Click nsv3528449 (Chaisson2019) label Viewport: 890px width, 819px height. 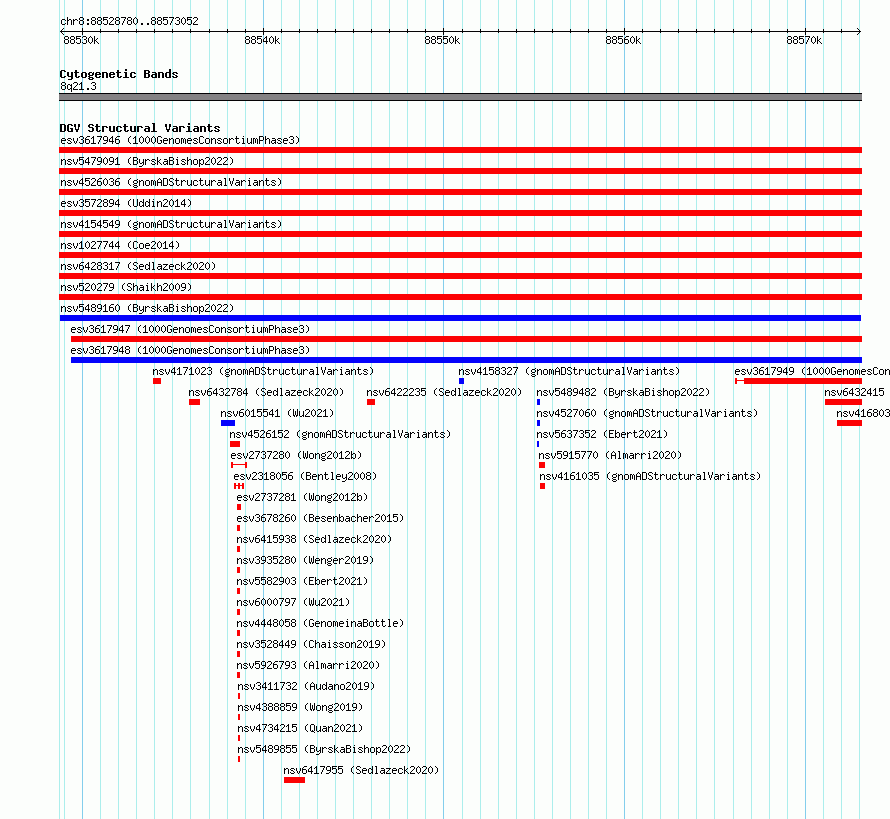311,644
